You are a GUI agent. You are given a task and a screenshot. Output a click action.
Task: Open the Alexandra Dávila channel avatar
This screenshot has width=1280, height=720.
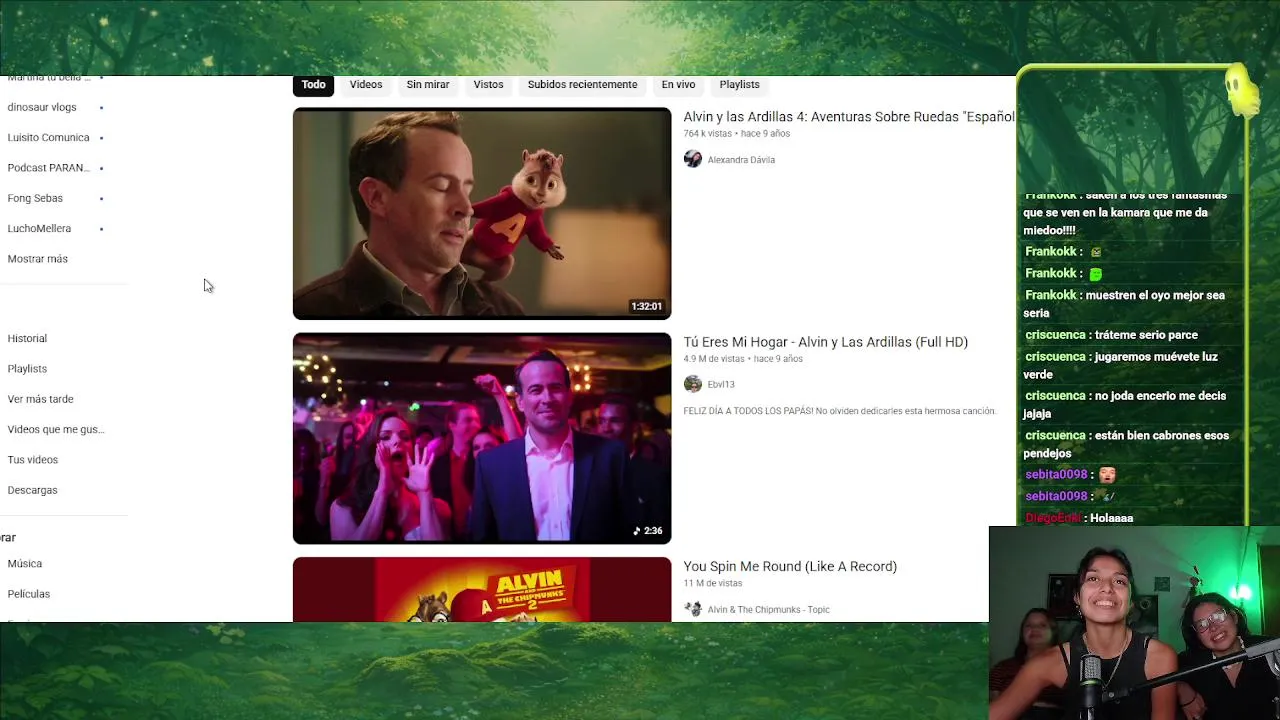pyautogui.click(x=693, y=160)
